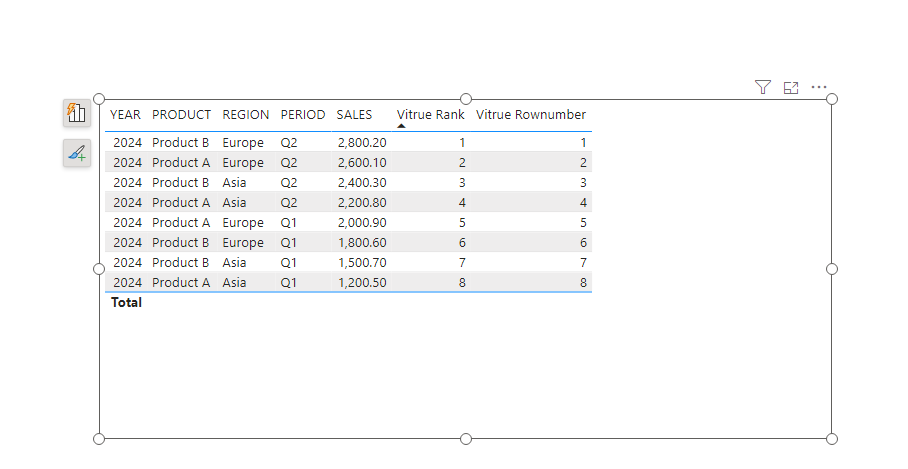
Task: Click the right-middle resize handle of visual
Action: [x=832, y=269]
